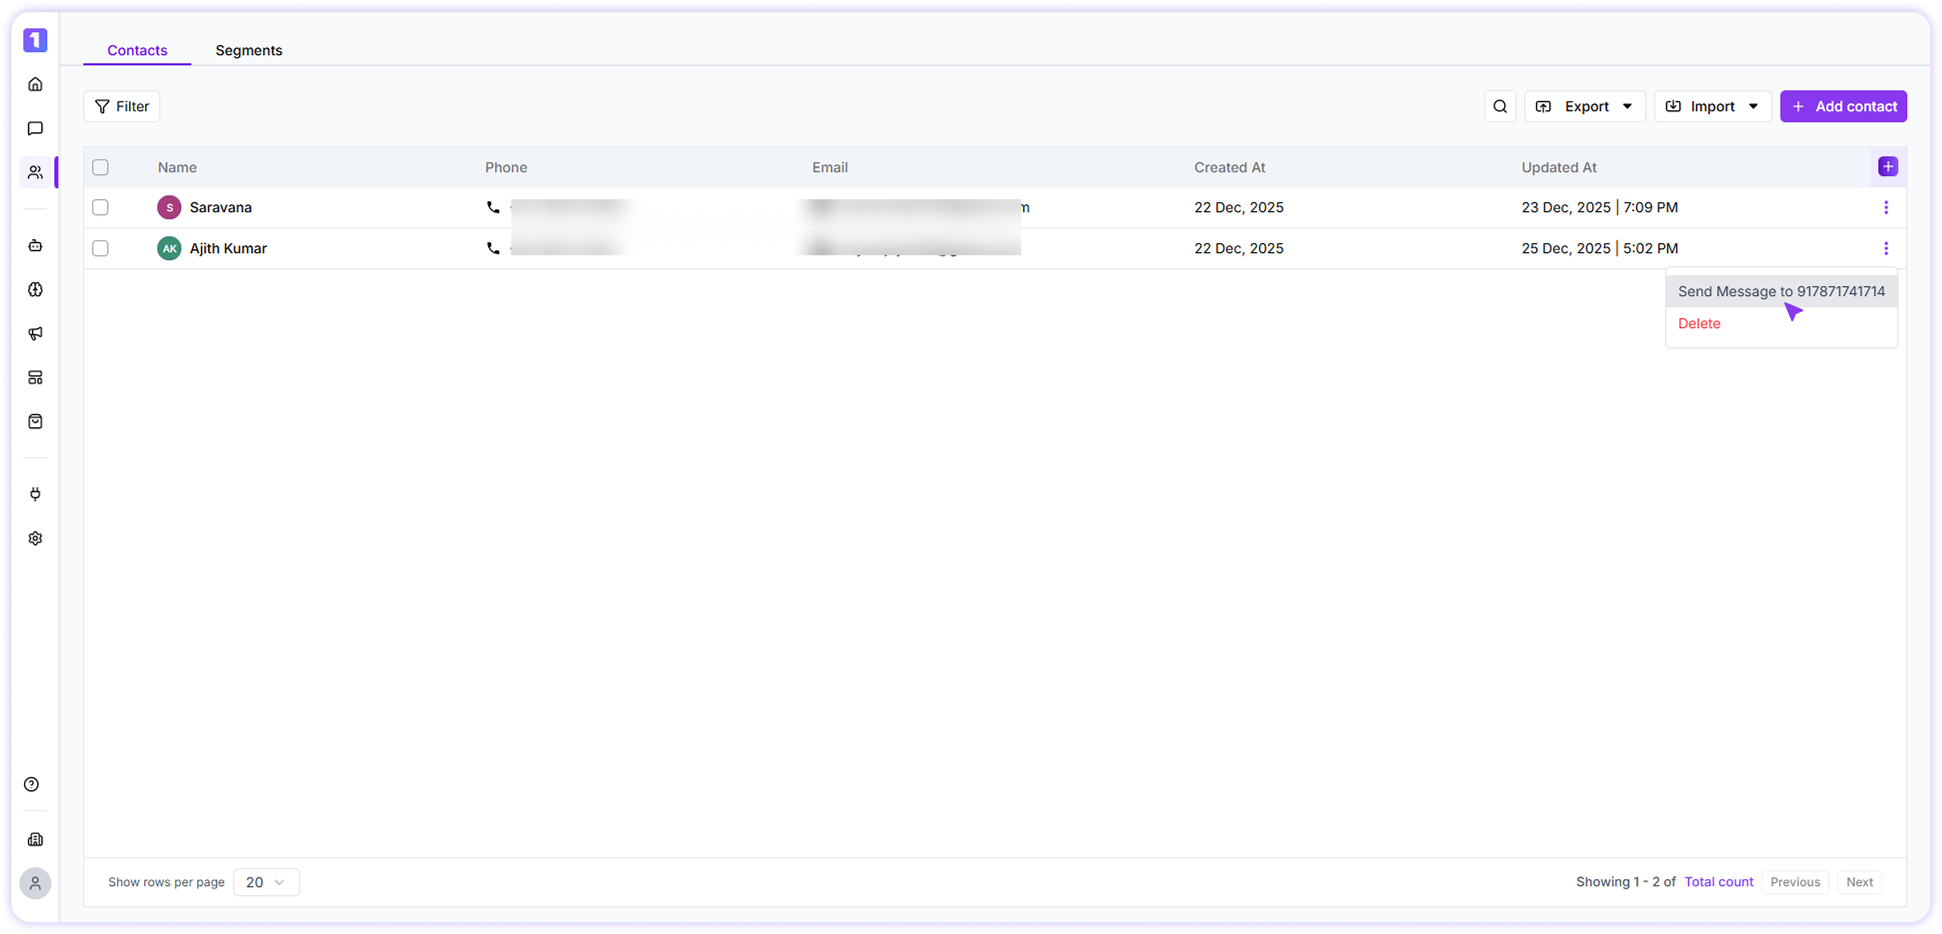Click the phone icon in Ajith Kumar row

click(x=493, y=249)
